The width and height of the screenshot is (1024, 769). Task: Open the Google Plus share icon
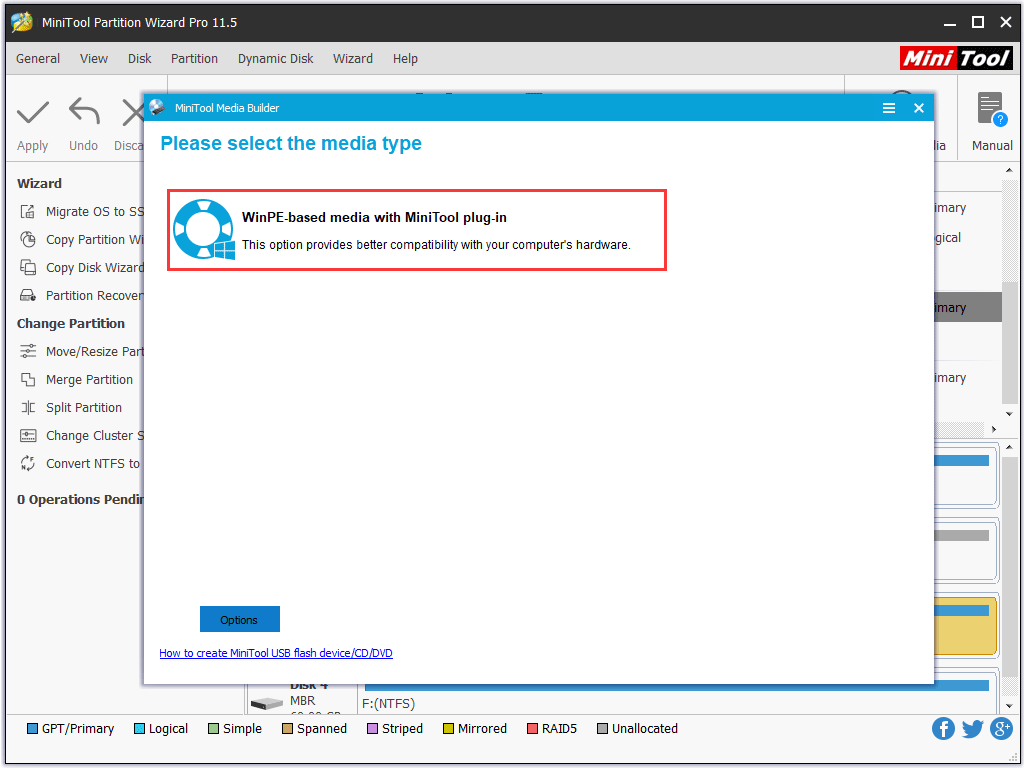tap(1001, 729)
